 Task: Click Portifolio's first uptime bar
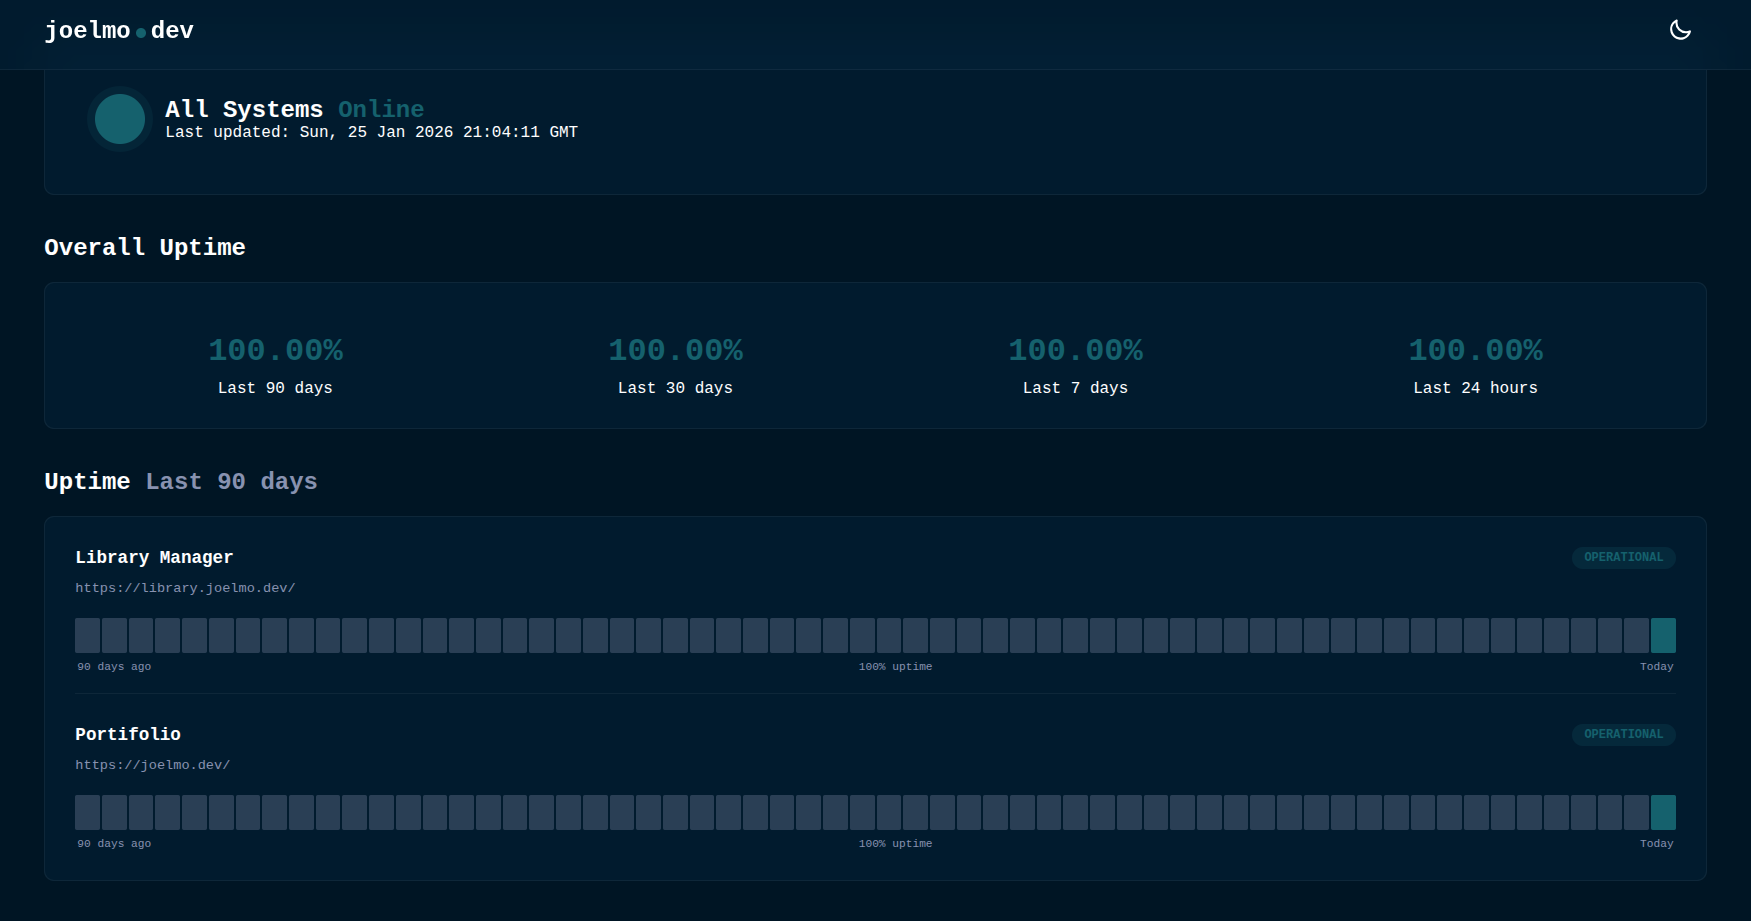[88, 812]
